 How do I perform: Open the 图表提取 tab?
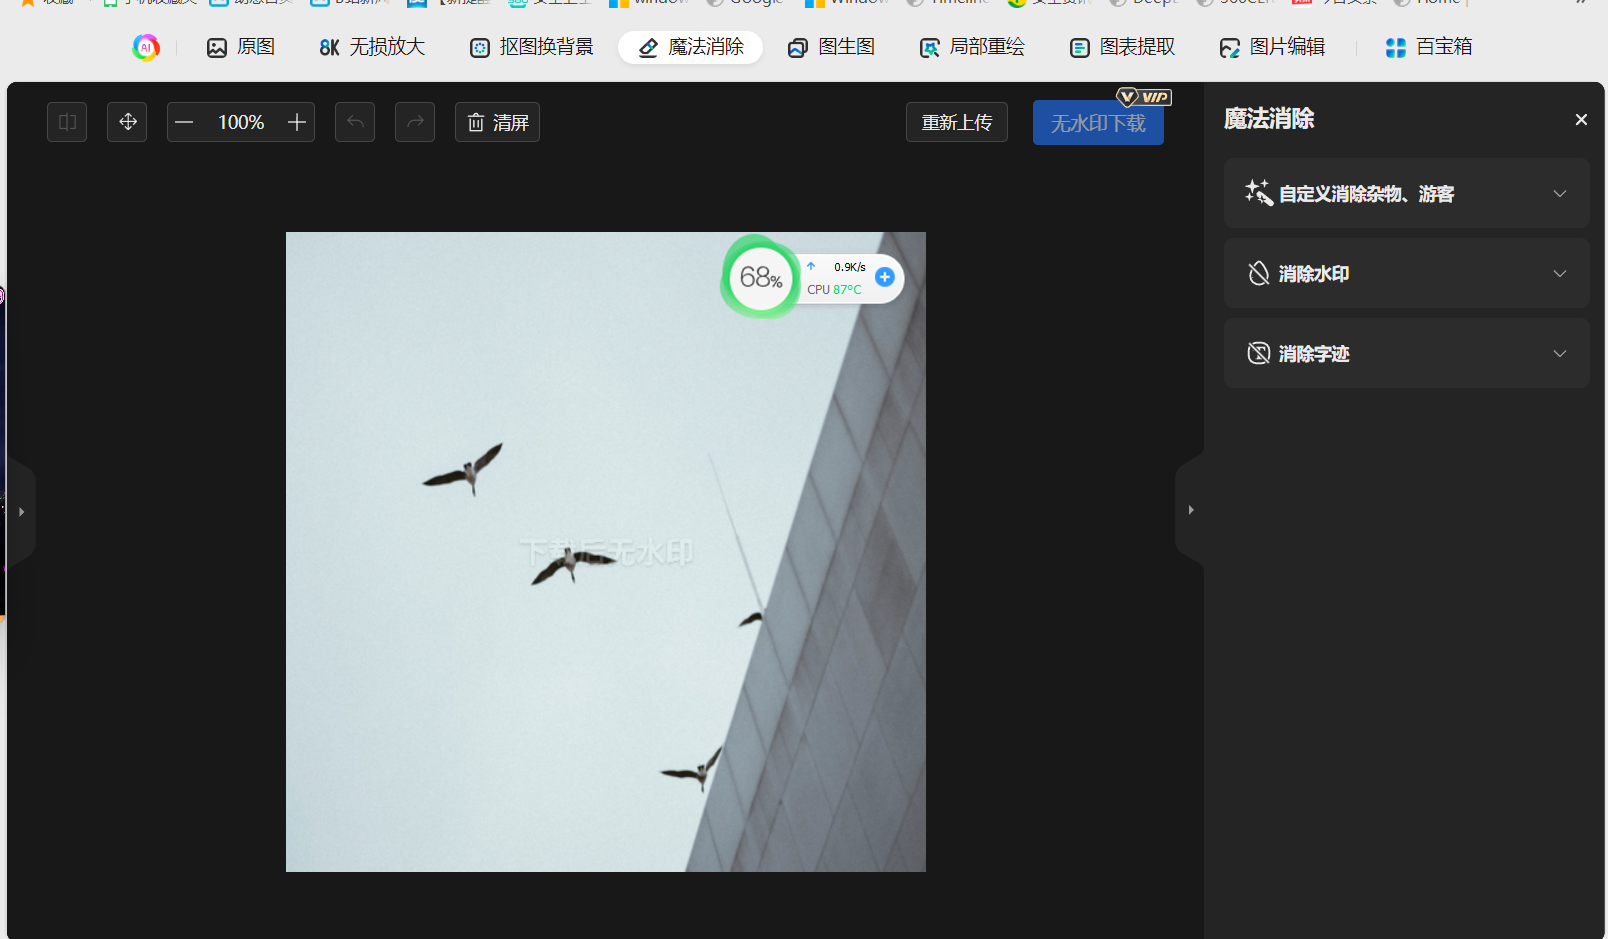[1122, 47]
